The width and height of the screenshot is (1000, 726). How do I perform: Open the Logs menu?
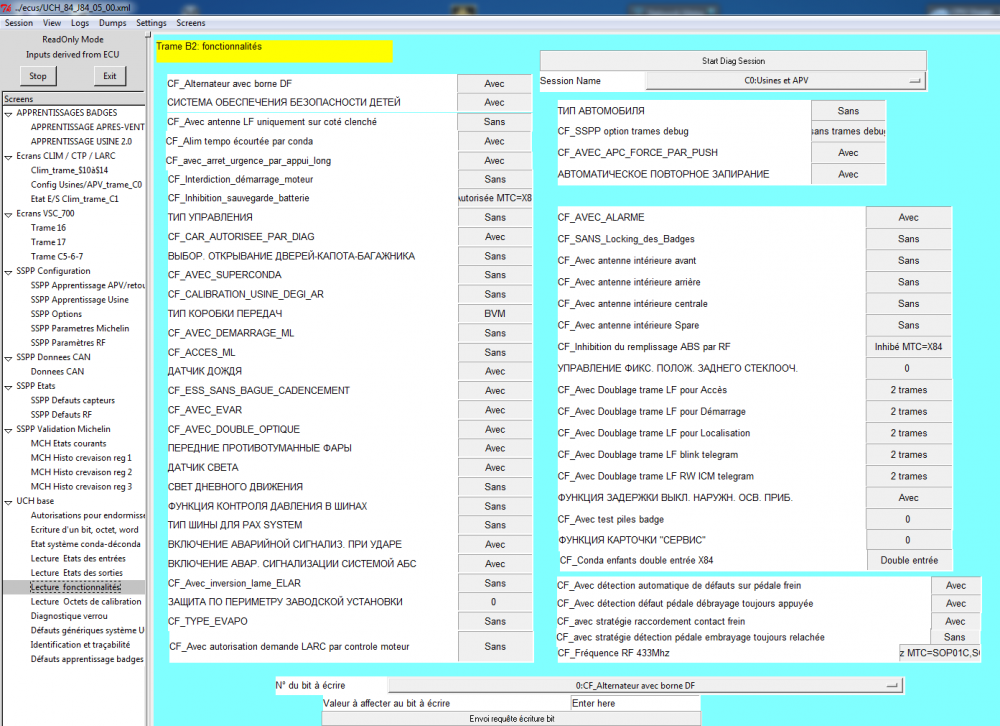pyautogui.click(x=80, y=23)
